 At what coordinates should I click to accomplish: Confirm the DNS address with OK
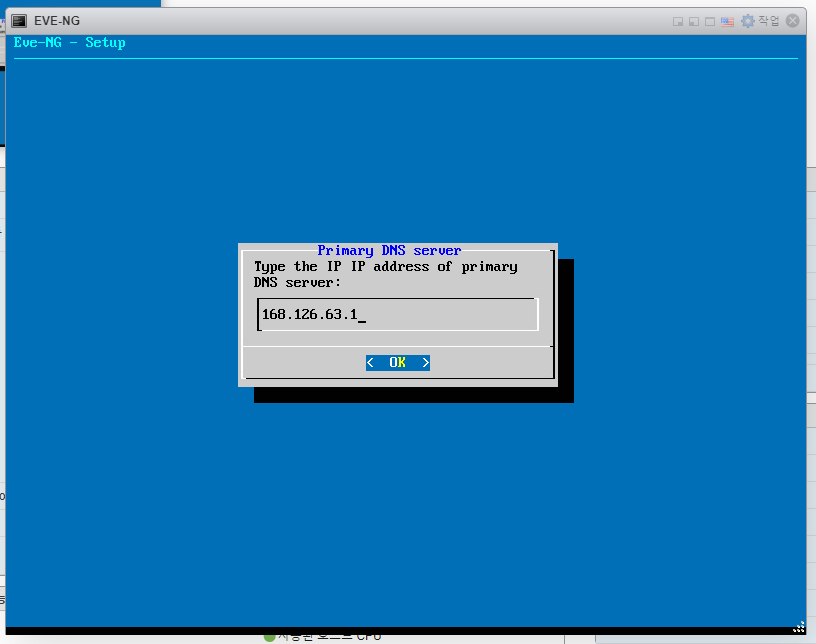[x=398, y=362]
